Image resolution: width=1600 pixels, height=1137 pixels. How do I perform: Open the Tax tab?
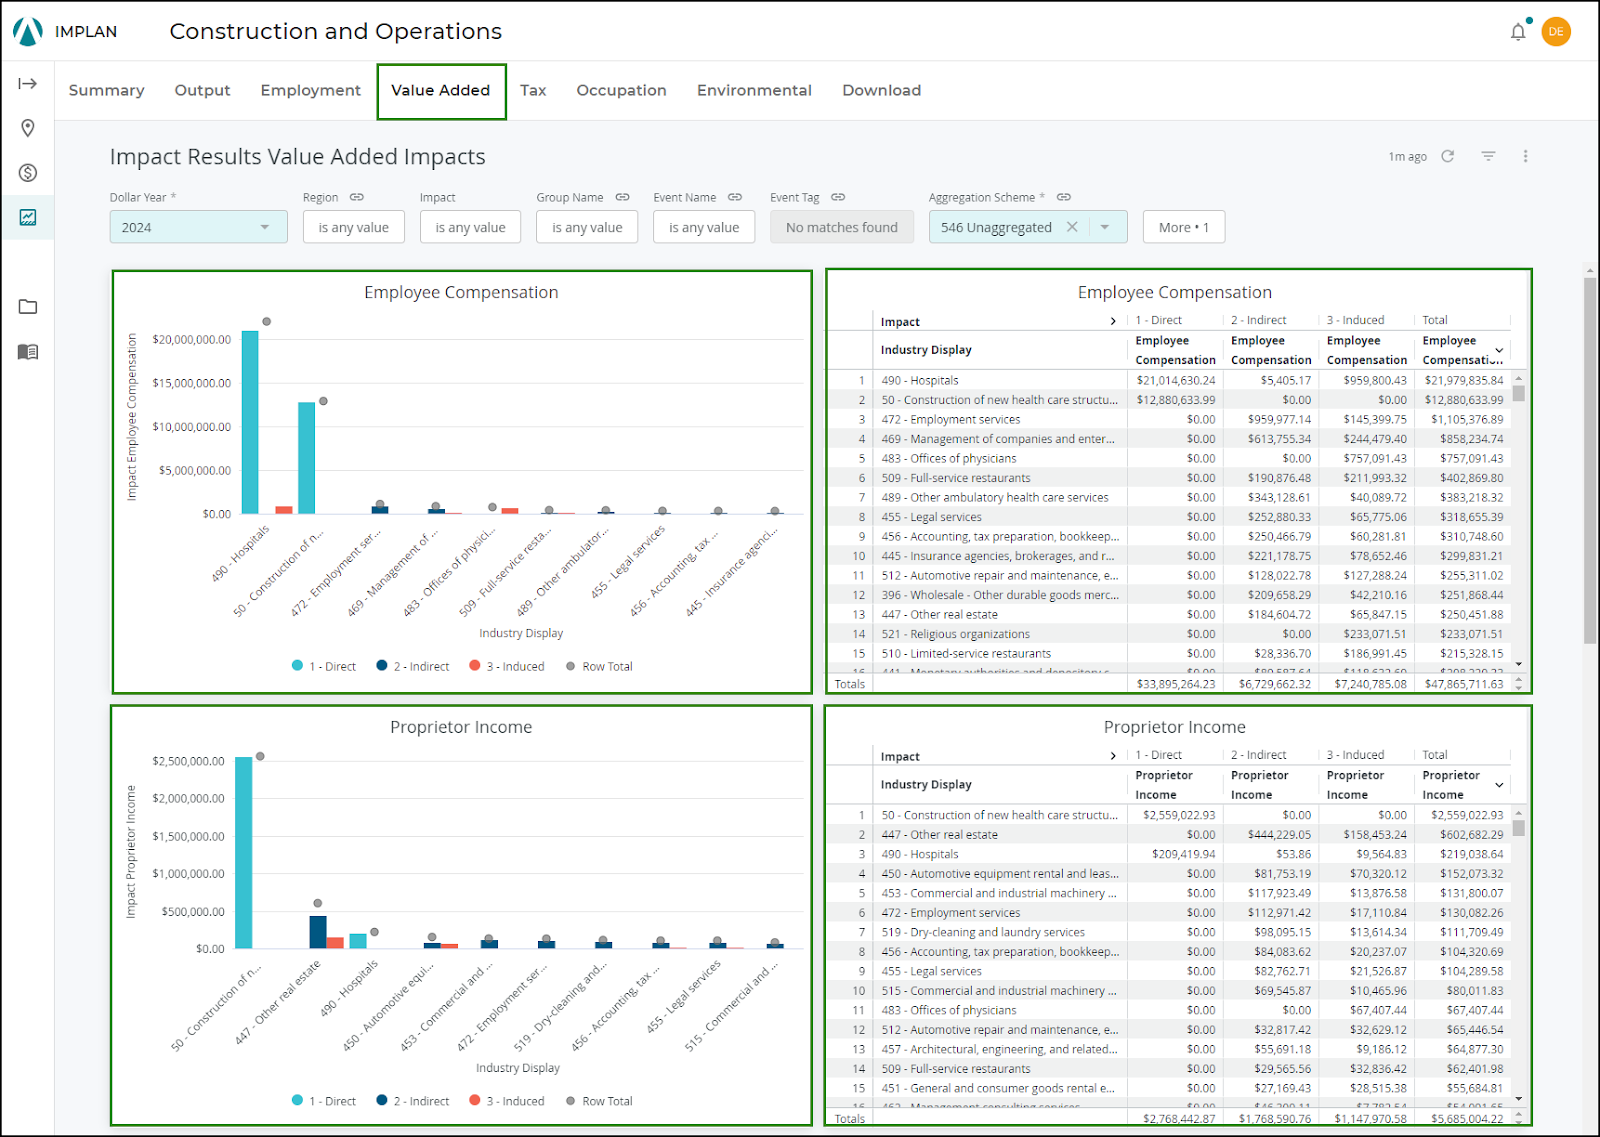[x=533, y=90]
